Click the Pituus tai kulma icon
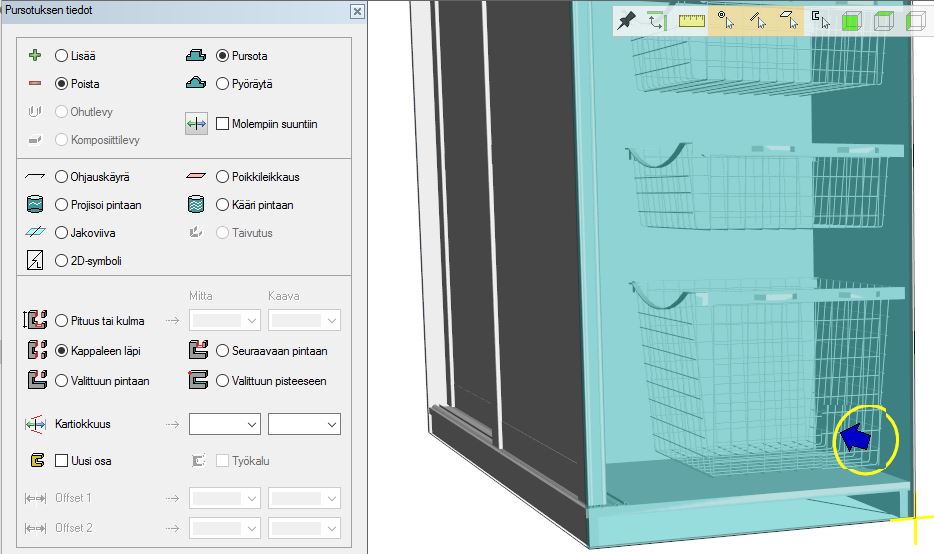The width and height of the screenshot is (934, 554). [x=35, y=320]
